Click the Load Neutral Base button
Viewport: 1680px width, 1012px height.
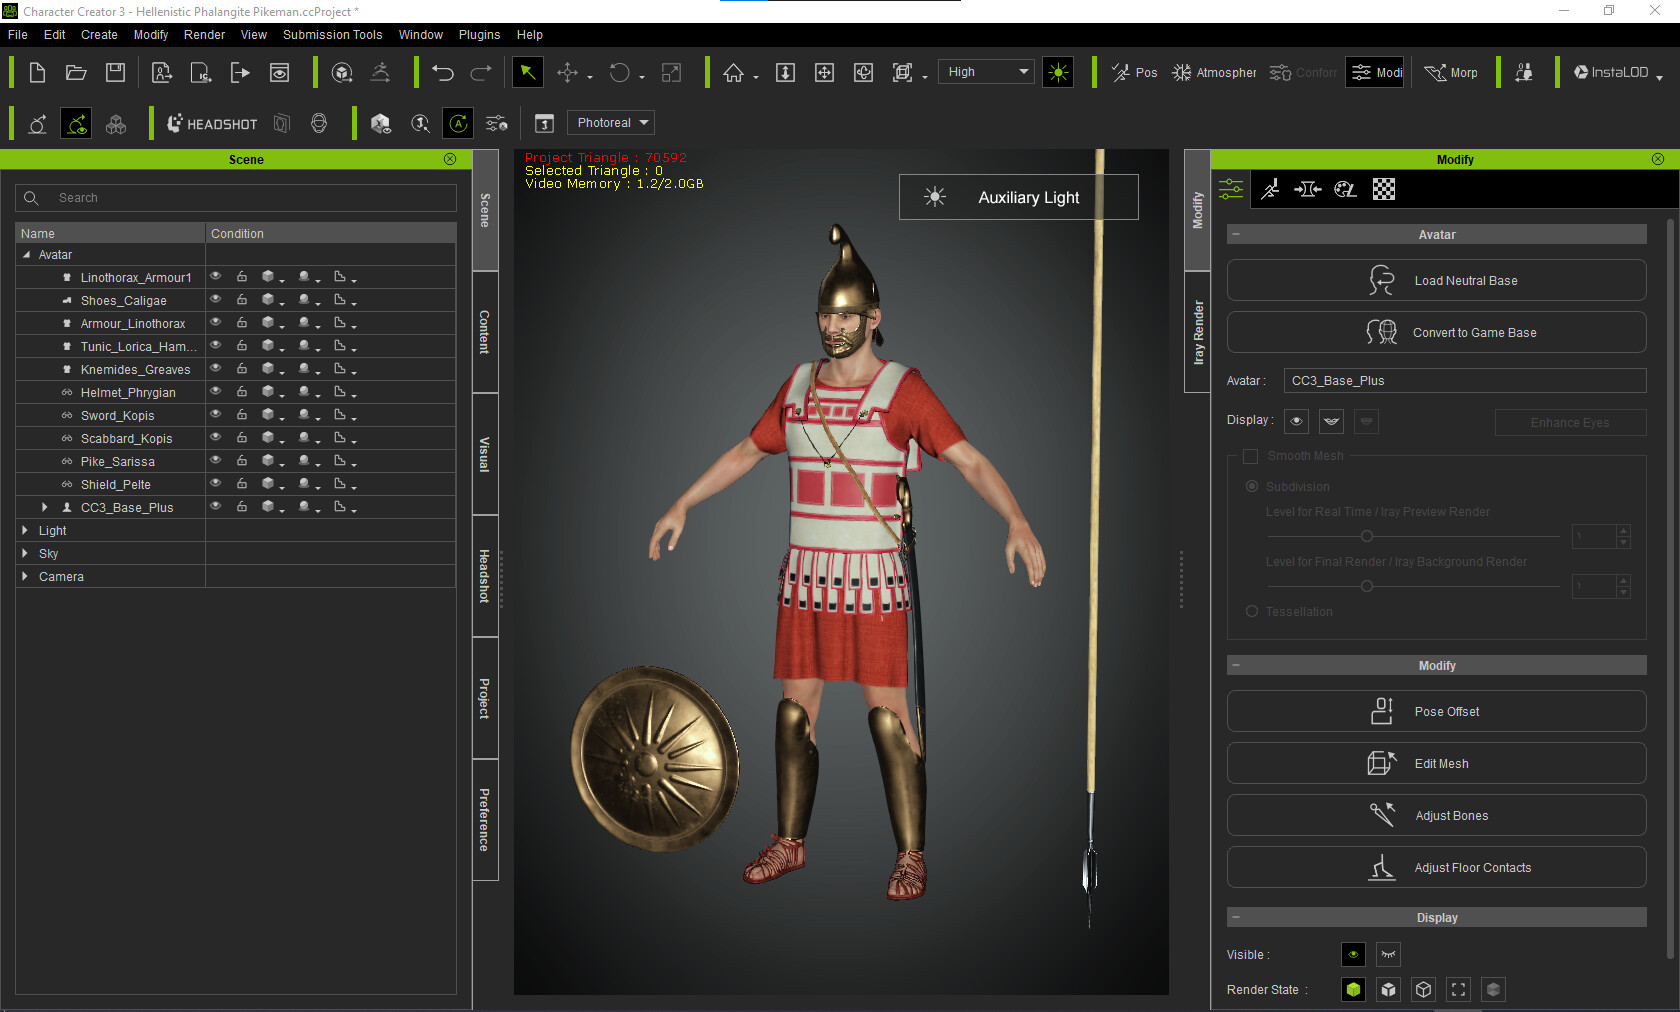coord(1436,280)
